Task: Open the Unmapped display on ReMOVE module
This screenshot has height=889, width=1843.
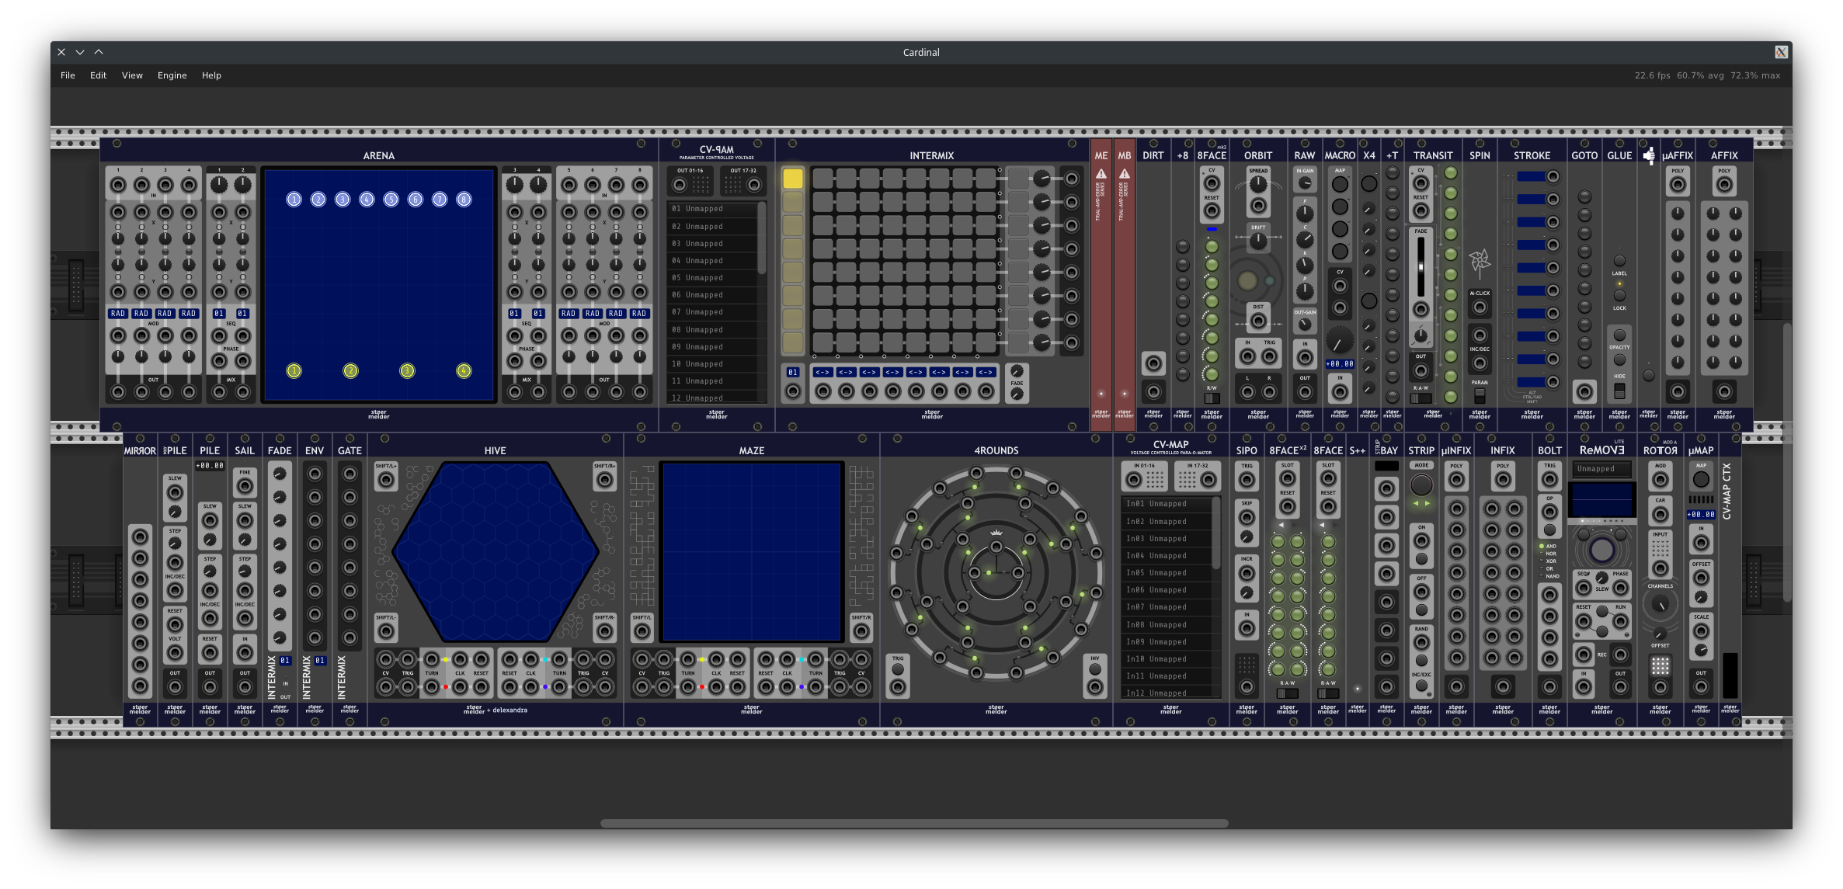Action: (1600, 469)
